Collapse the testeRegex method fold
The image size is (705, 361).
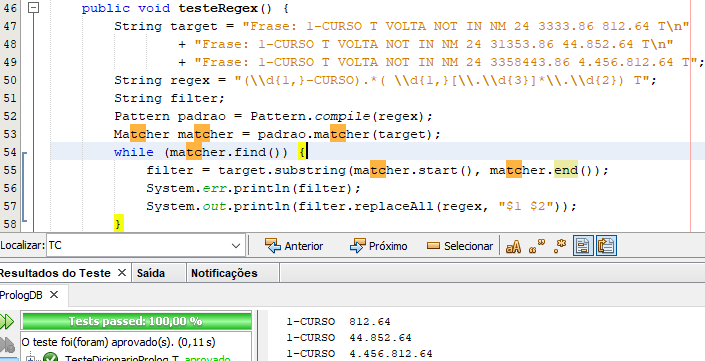point(33,8)
